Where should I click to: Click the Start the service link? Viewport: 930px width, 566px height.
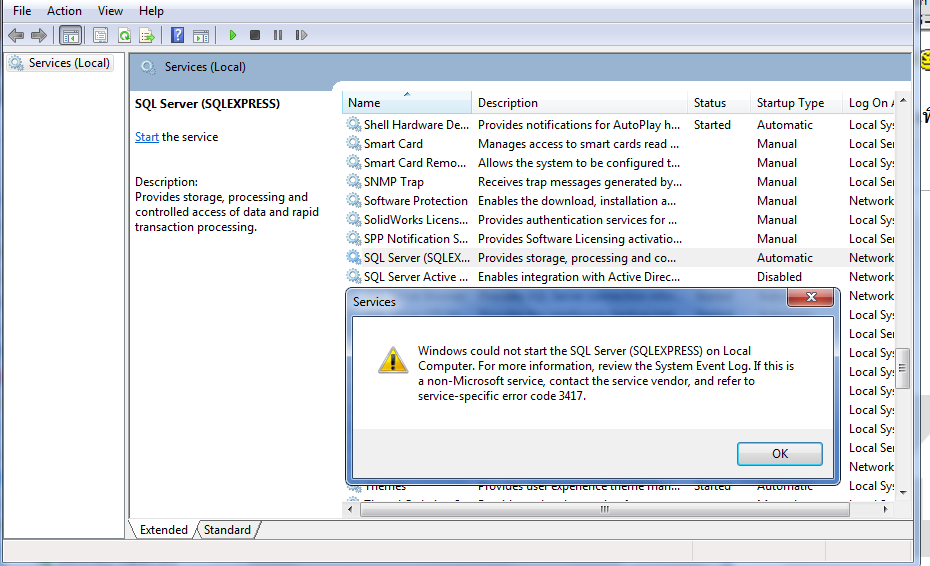[146, 137]
